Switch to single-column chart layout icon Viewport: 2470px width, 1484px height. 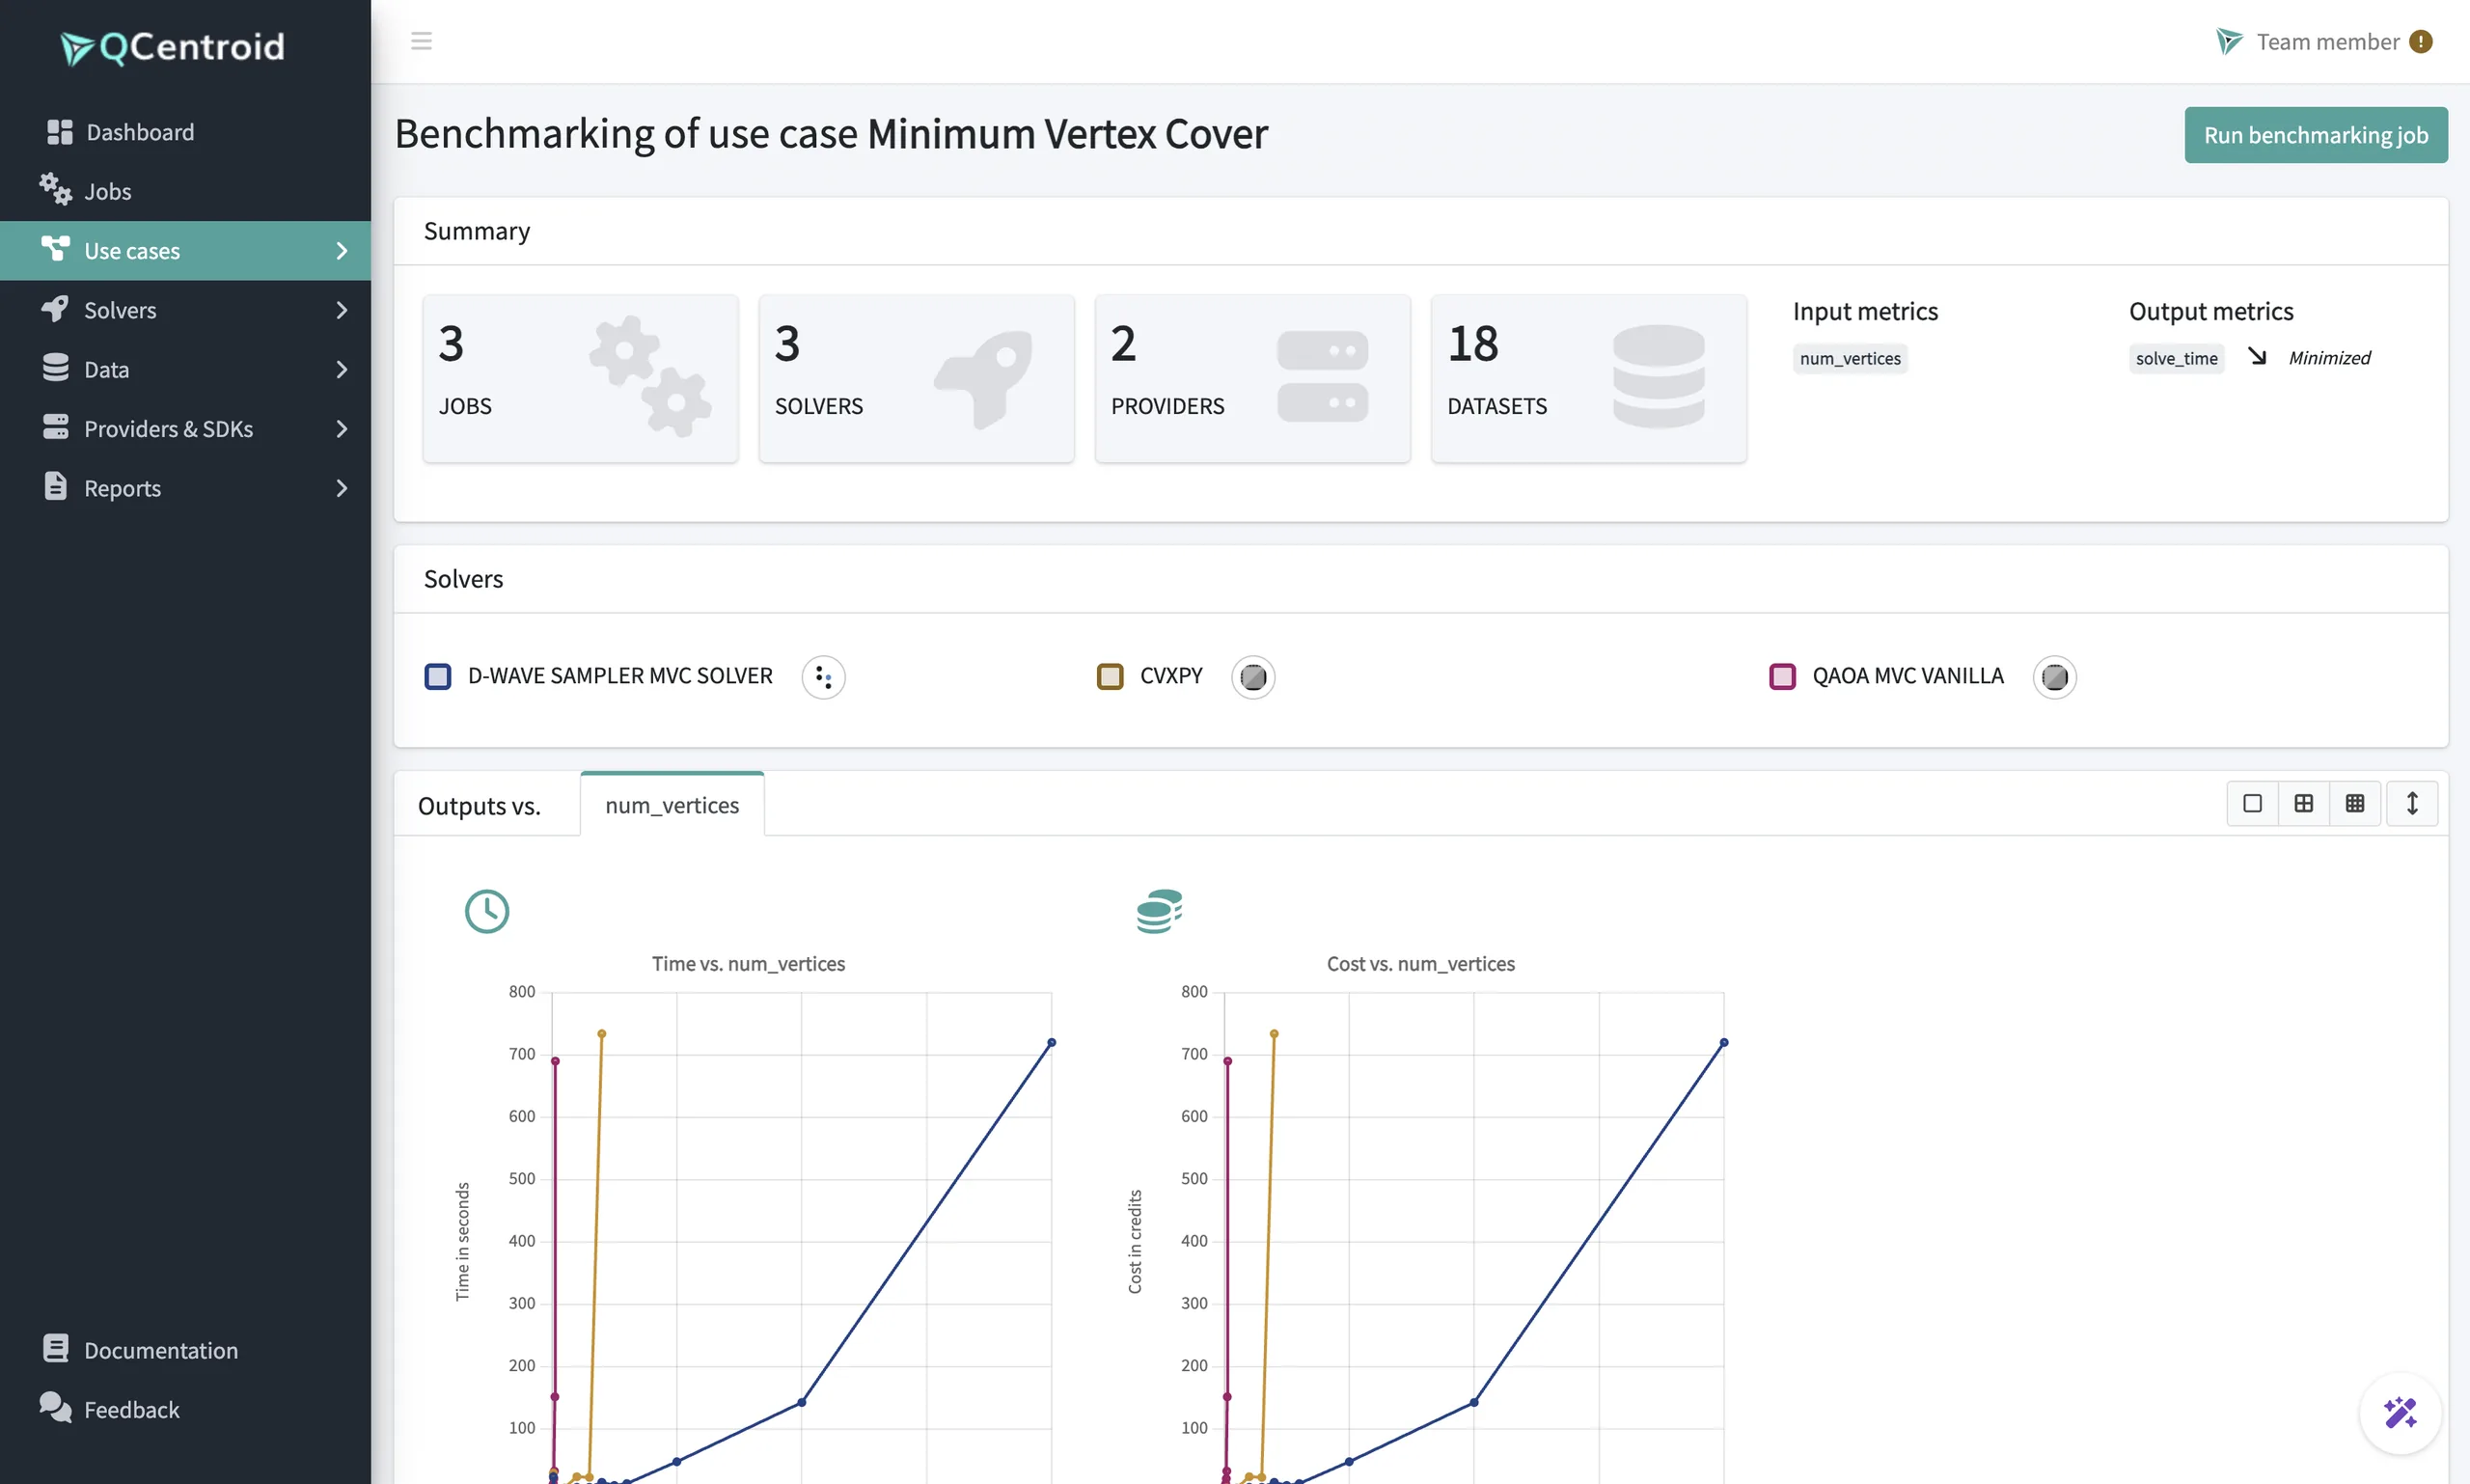tap(2252, 803)
